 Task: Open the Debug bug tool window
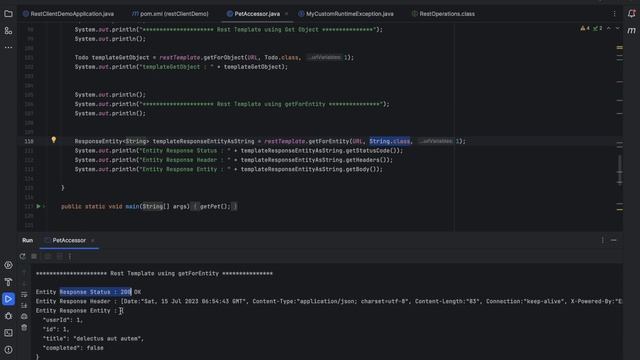[8, 316]
